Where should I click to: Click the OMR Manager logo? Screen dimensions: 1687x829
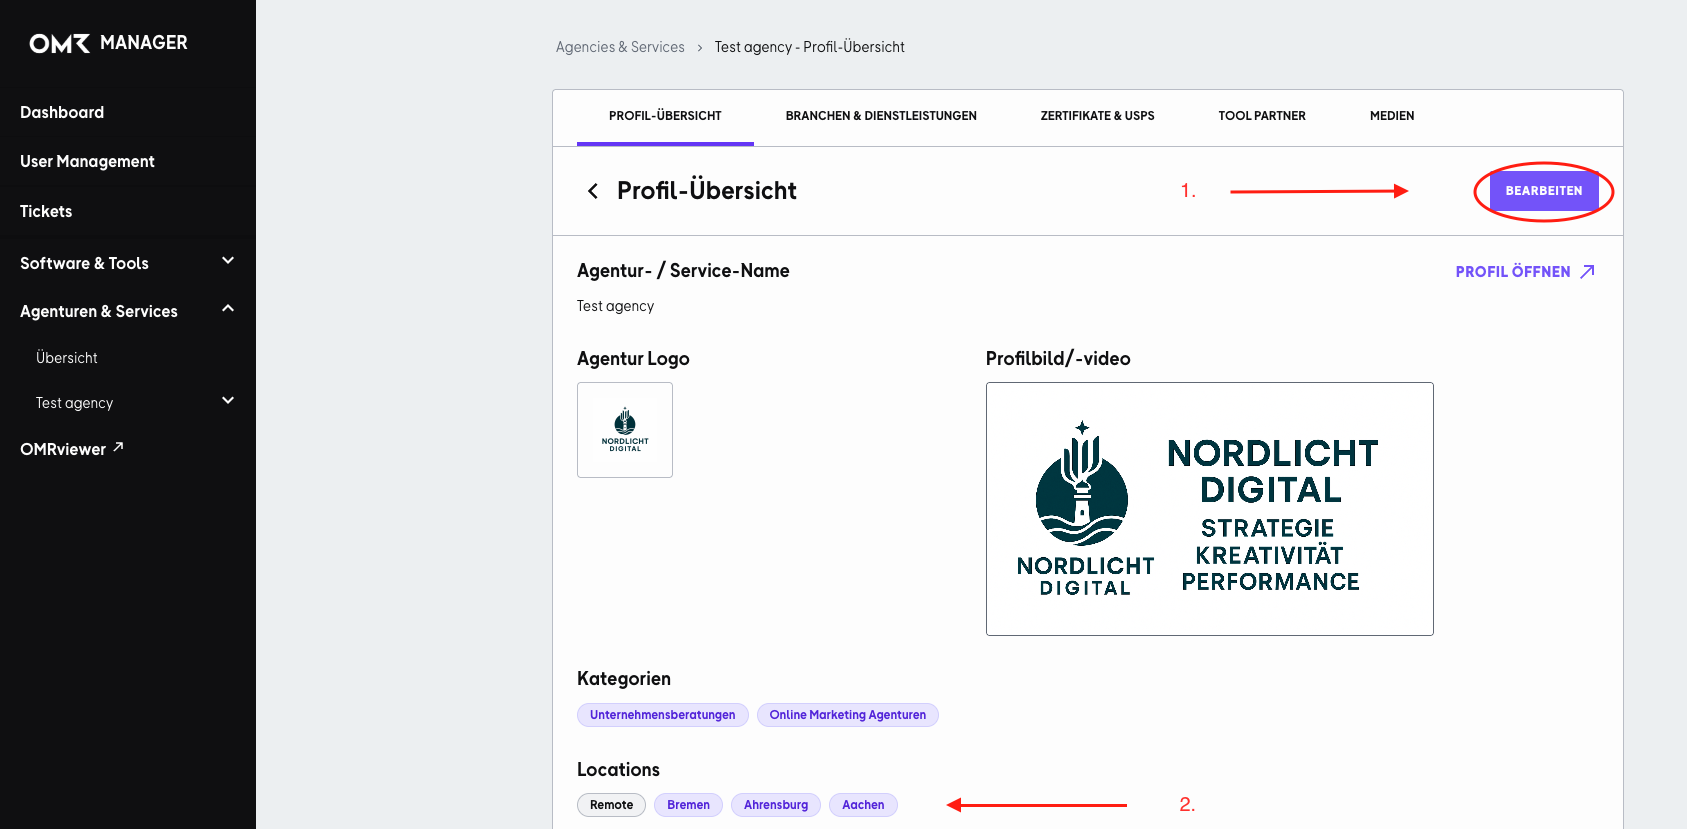(108, 43)
